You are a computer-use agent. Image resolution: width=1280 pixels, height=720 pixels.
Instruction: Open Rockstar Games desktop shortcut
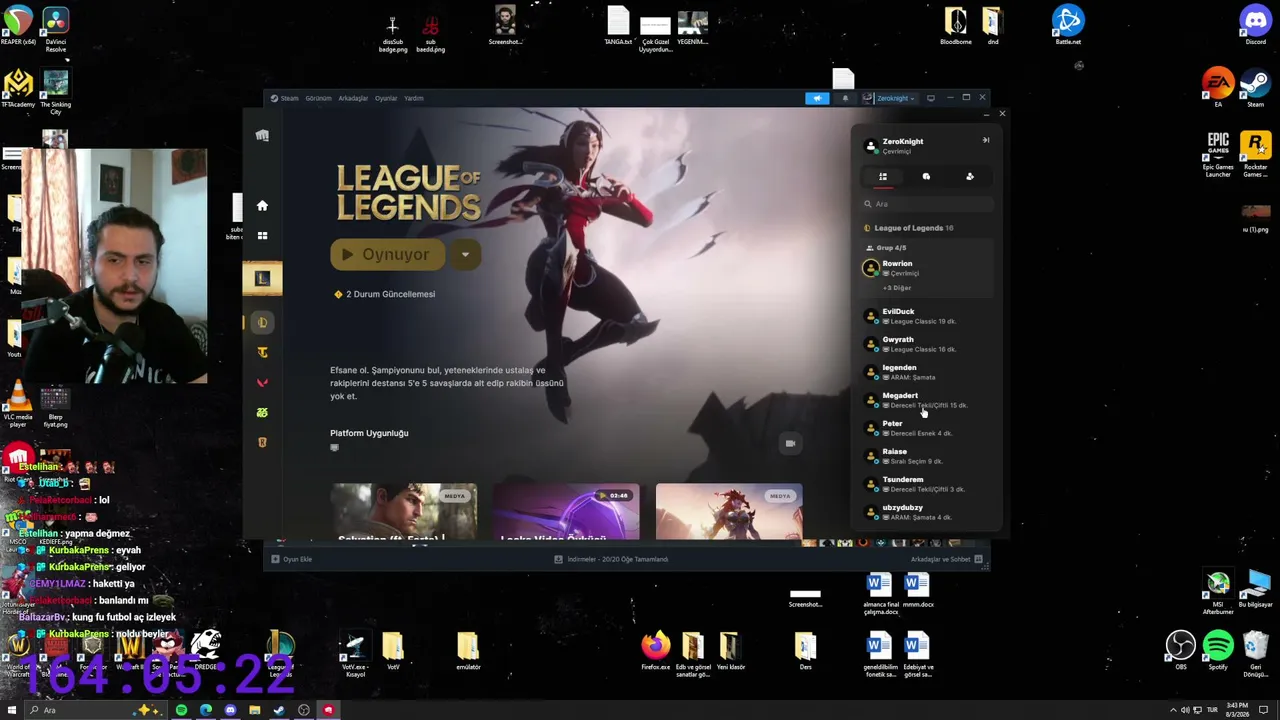(x=1255, y=155)
